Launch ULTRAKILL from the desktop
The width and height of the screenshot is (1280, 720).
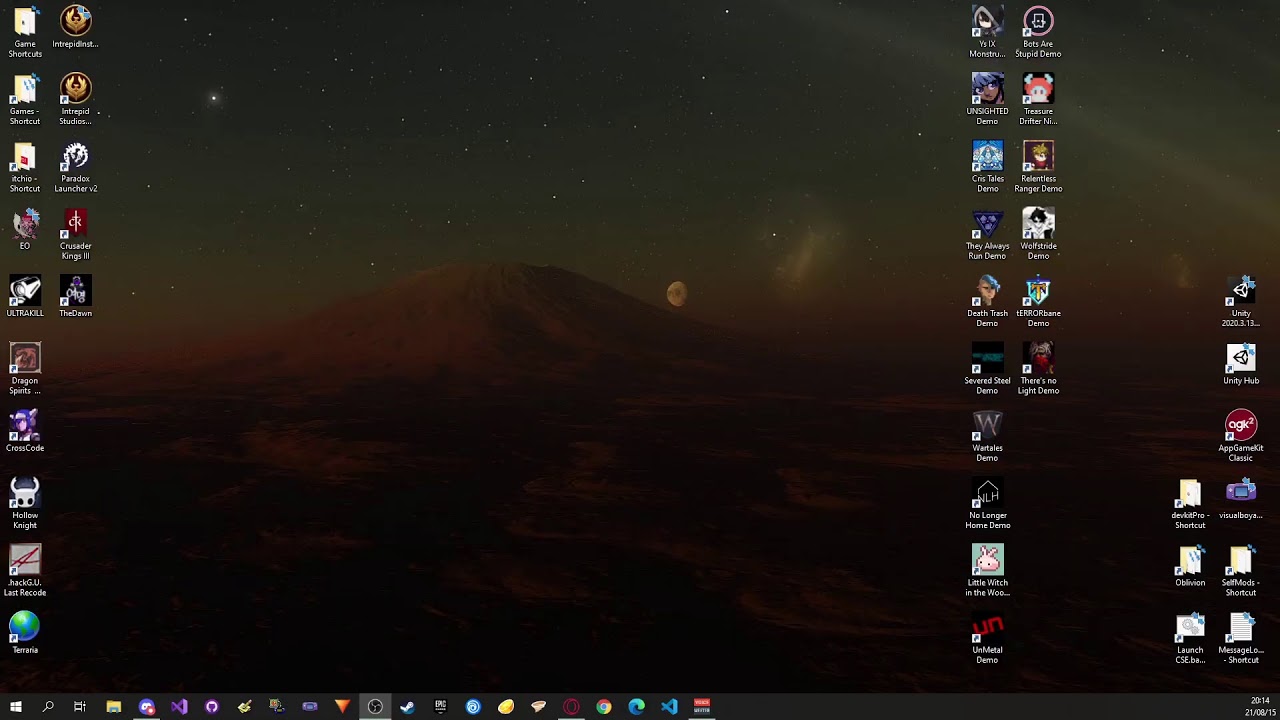(x=25, y=296)
